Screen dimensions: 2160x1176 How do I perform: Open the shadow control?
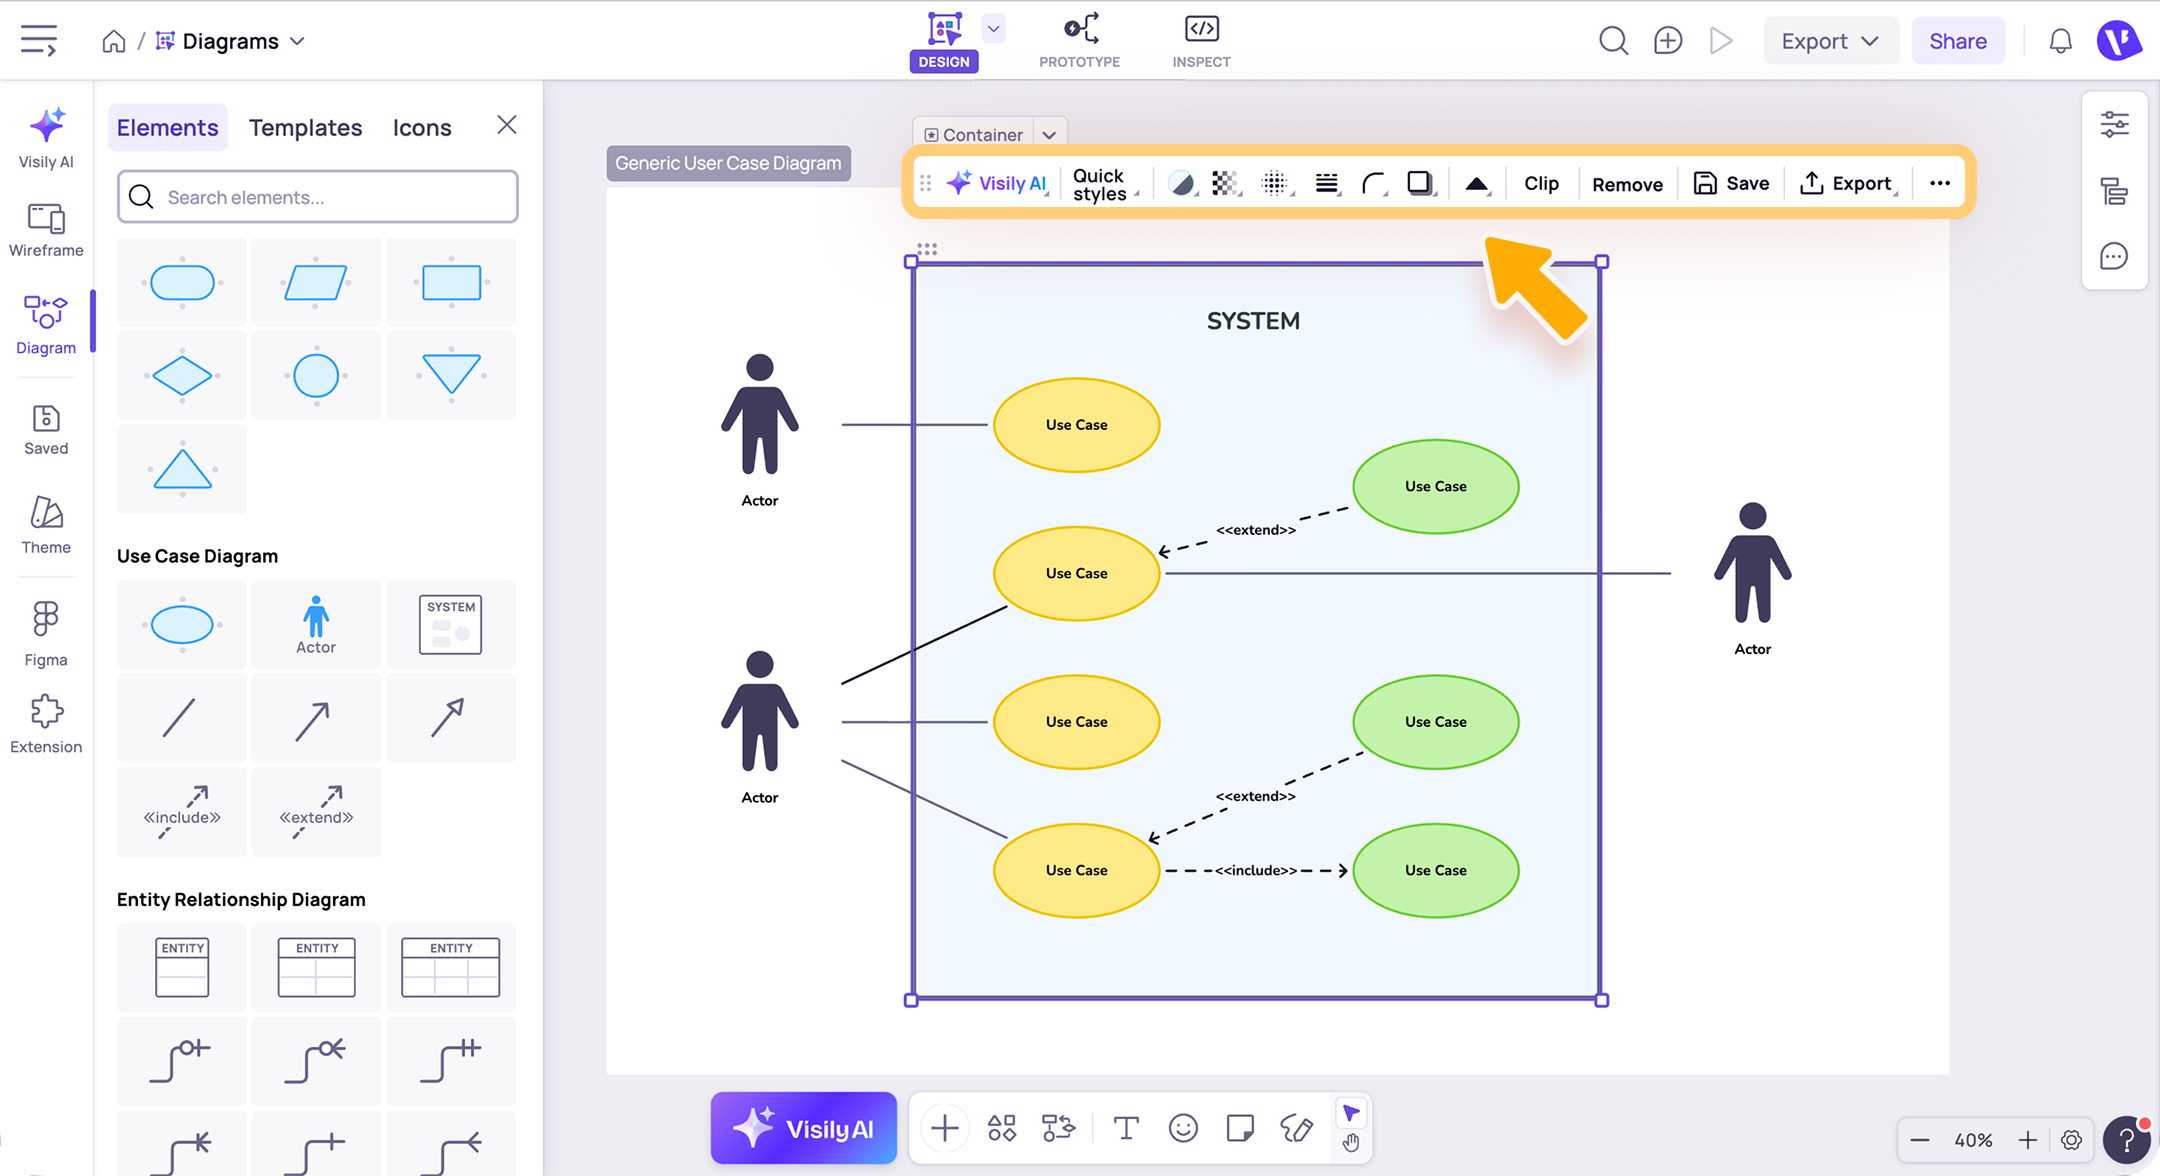(1420, 183)
